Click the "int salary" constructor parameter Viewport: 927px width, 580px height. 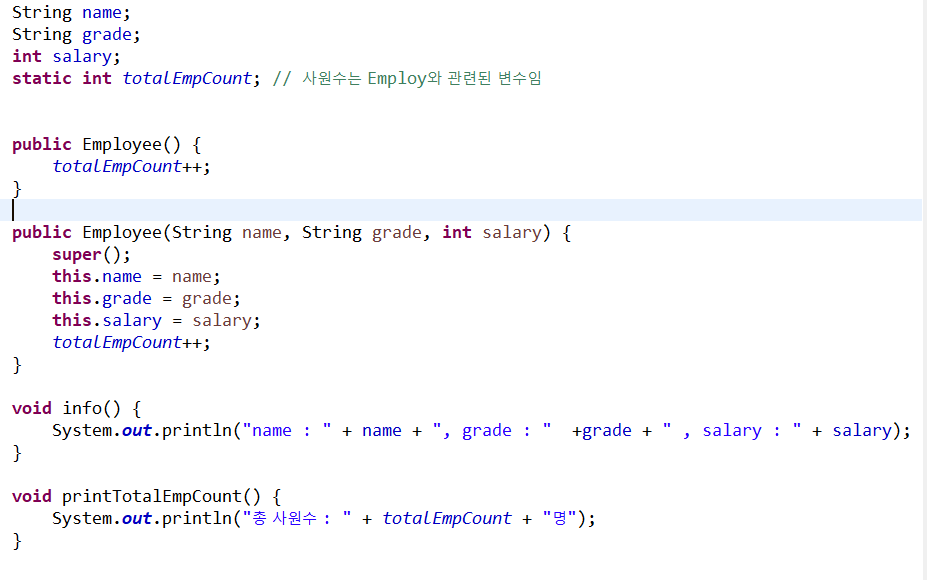[492, 232]
